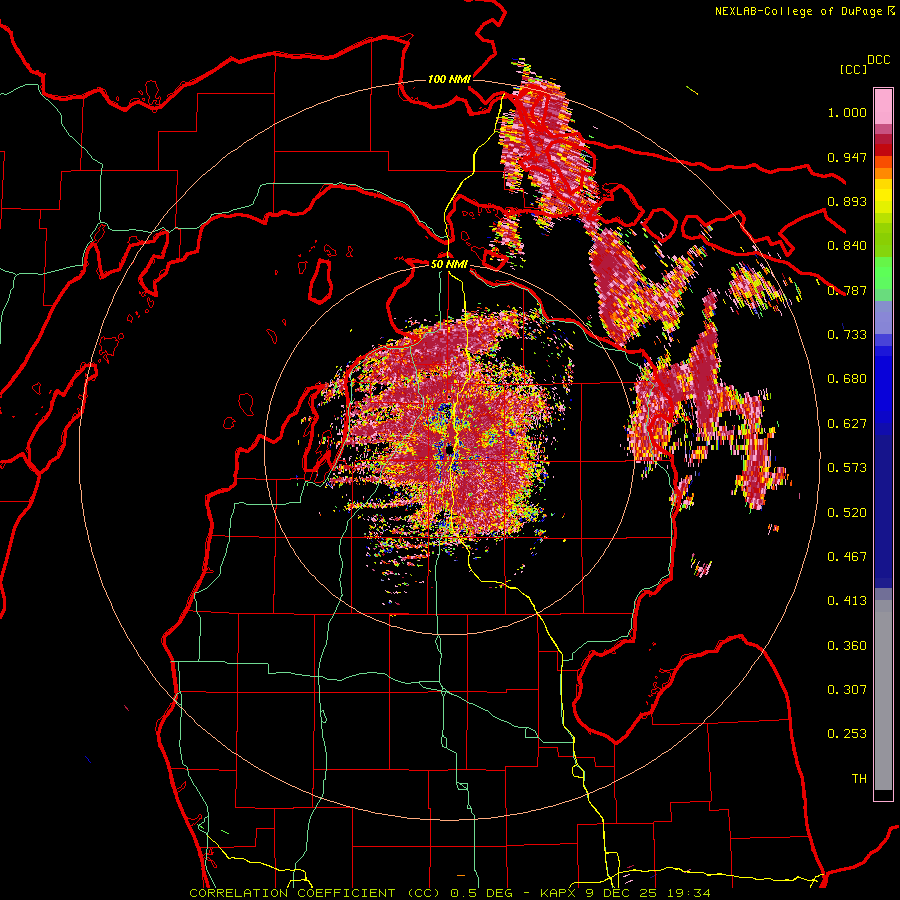Click the 1.000 scale value

click(x=847, y=112)
